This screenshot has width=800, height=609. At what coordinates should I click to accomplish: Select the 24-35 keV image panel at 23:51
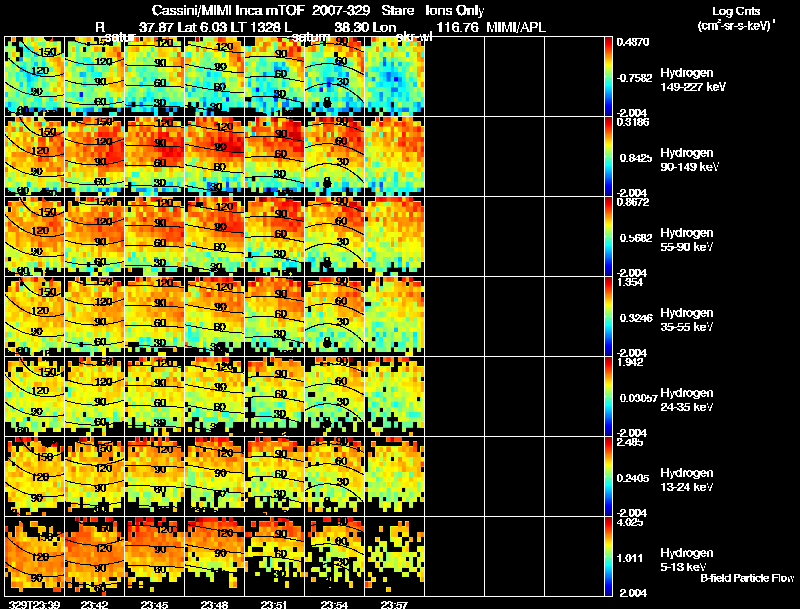[x=275, y=397]
